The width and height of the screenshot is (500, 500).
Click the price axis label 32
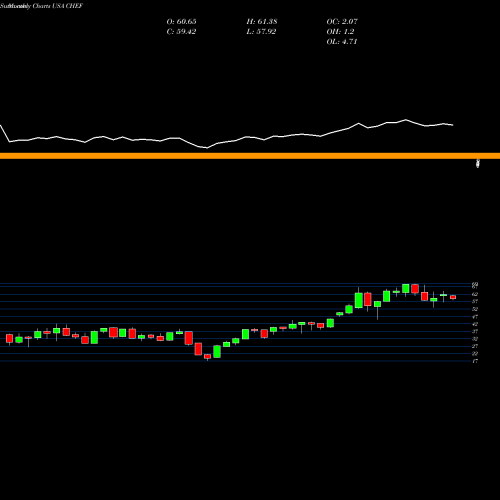(475, 339)
